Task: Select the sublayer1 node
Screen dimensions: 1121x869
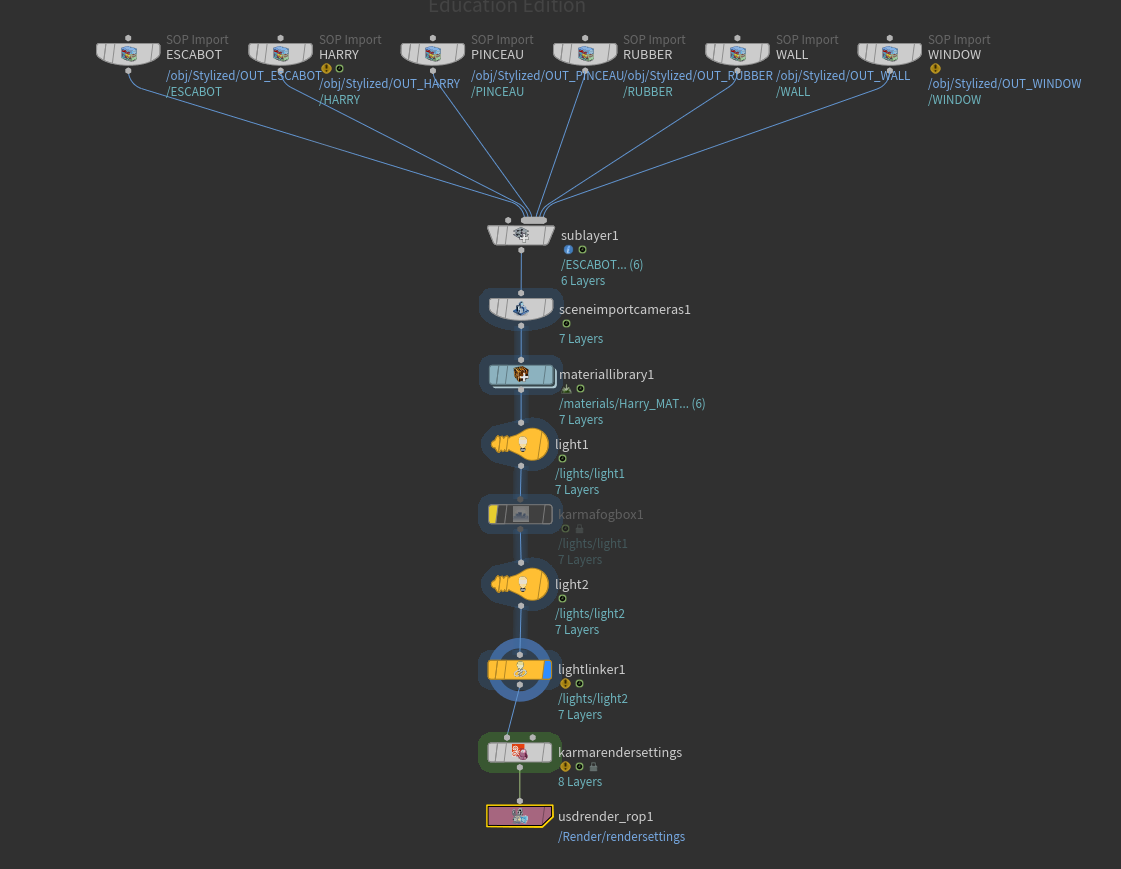Action: click(520, 235)
